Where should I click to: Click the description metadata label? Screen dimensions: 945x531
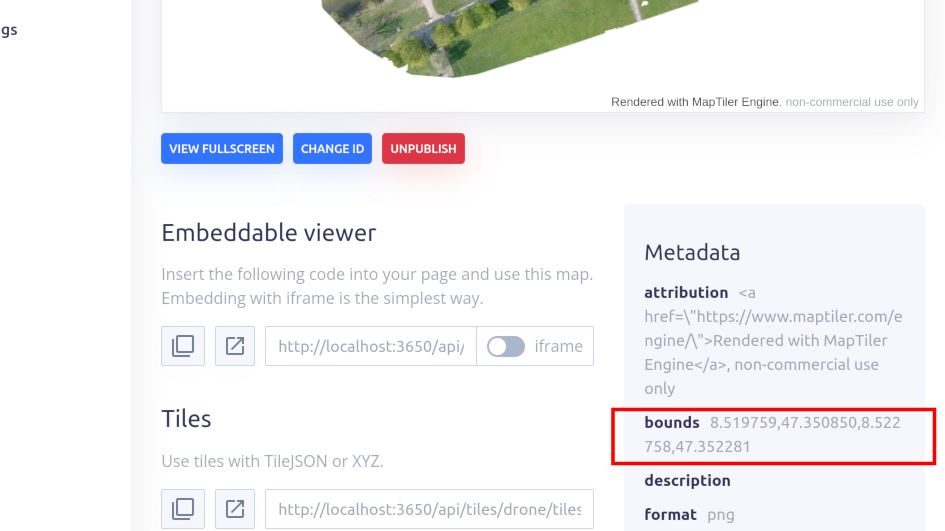click(687, 481)
